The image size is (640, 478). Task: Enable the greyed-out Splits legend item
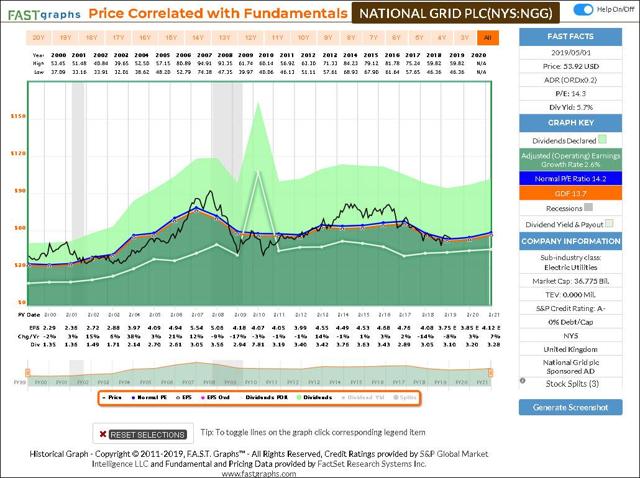tap(405, 397)
